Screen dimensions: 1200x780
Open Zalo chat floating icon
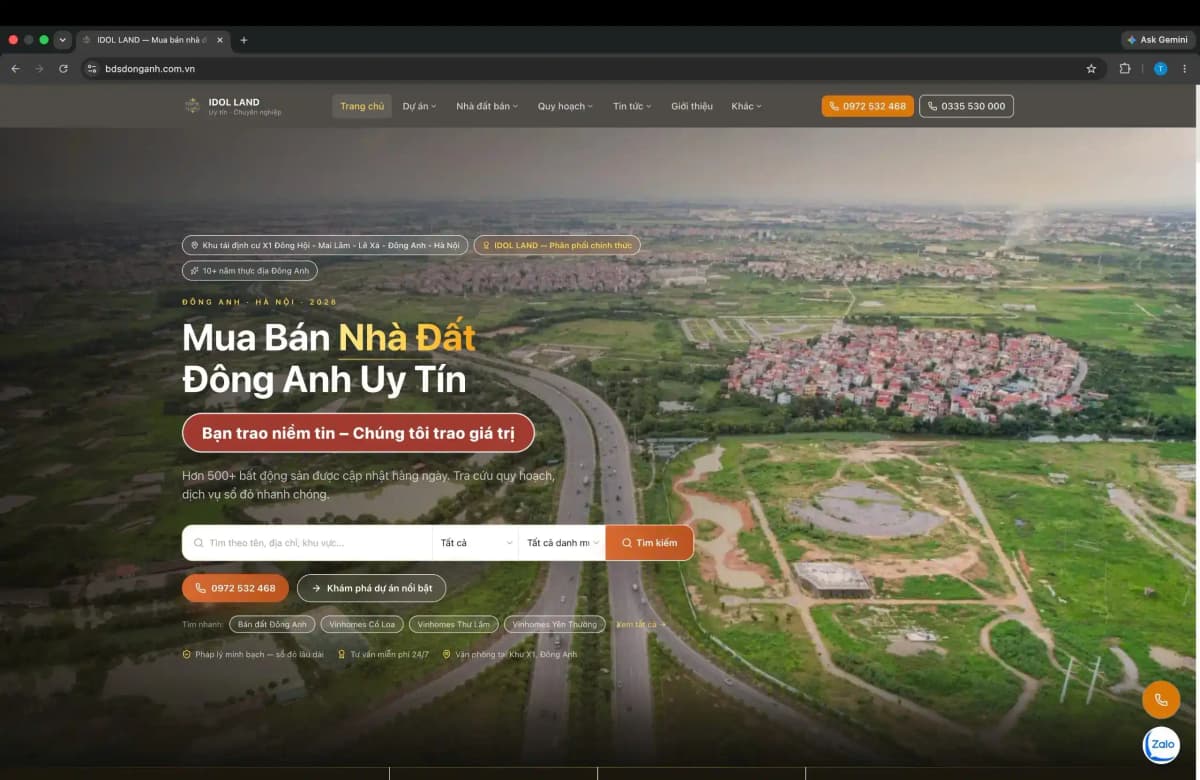pos(1161,745)
